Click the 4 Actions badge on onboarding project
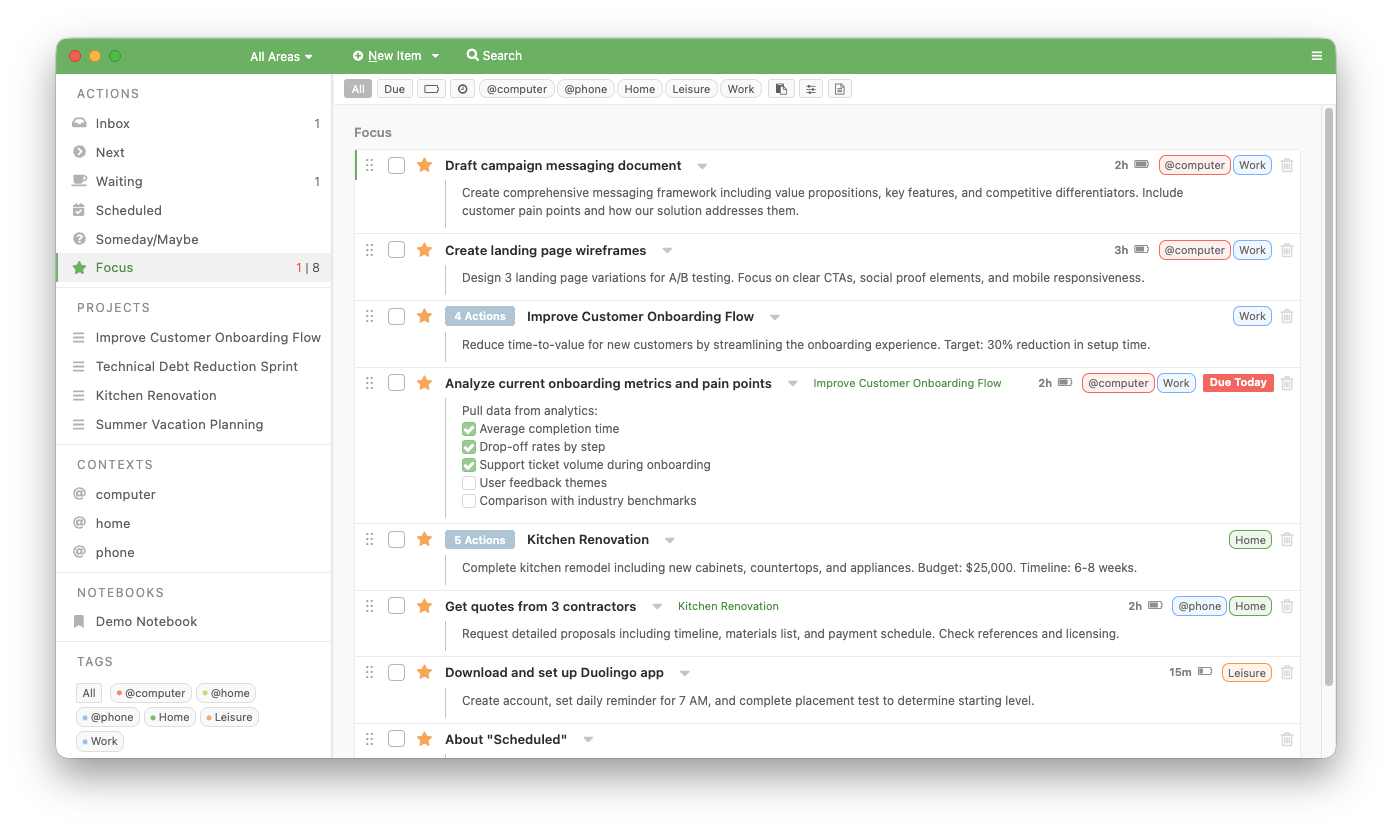This screenshot has height=832, width=1392. click(480, 315)
